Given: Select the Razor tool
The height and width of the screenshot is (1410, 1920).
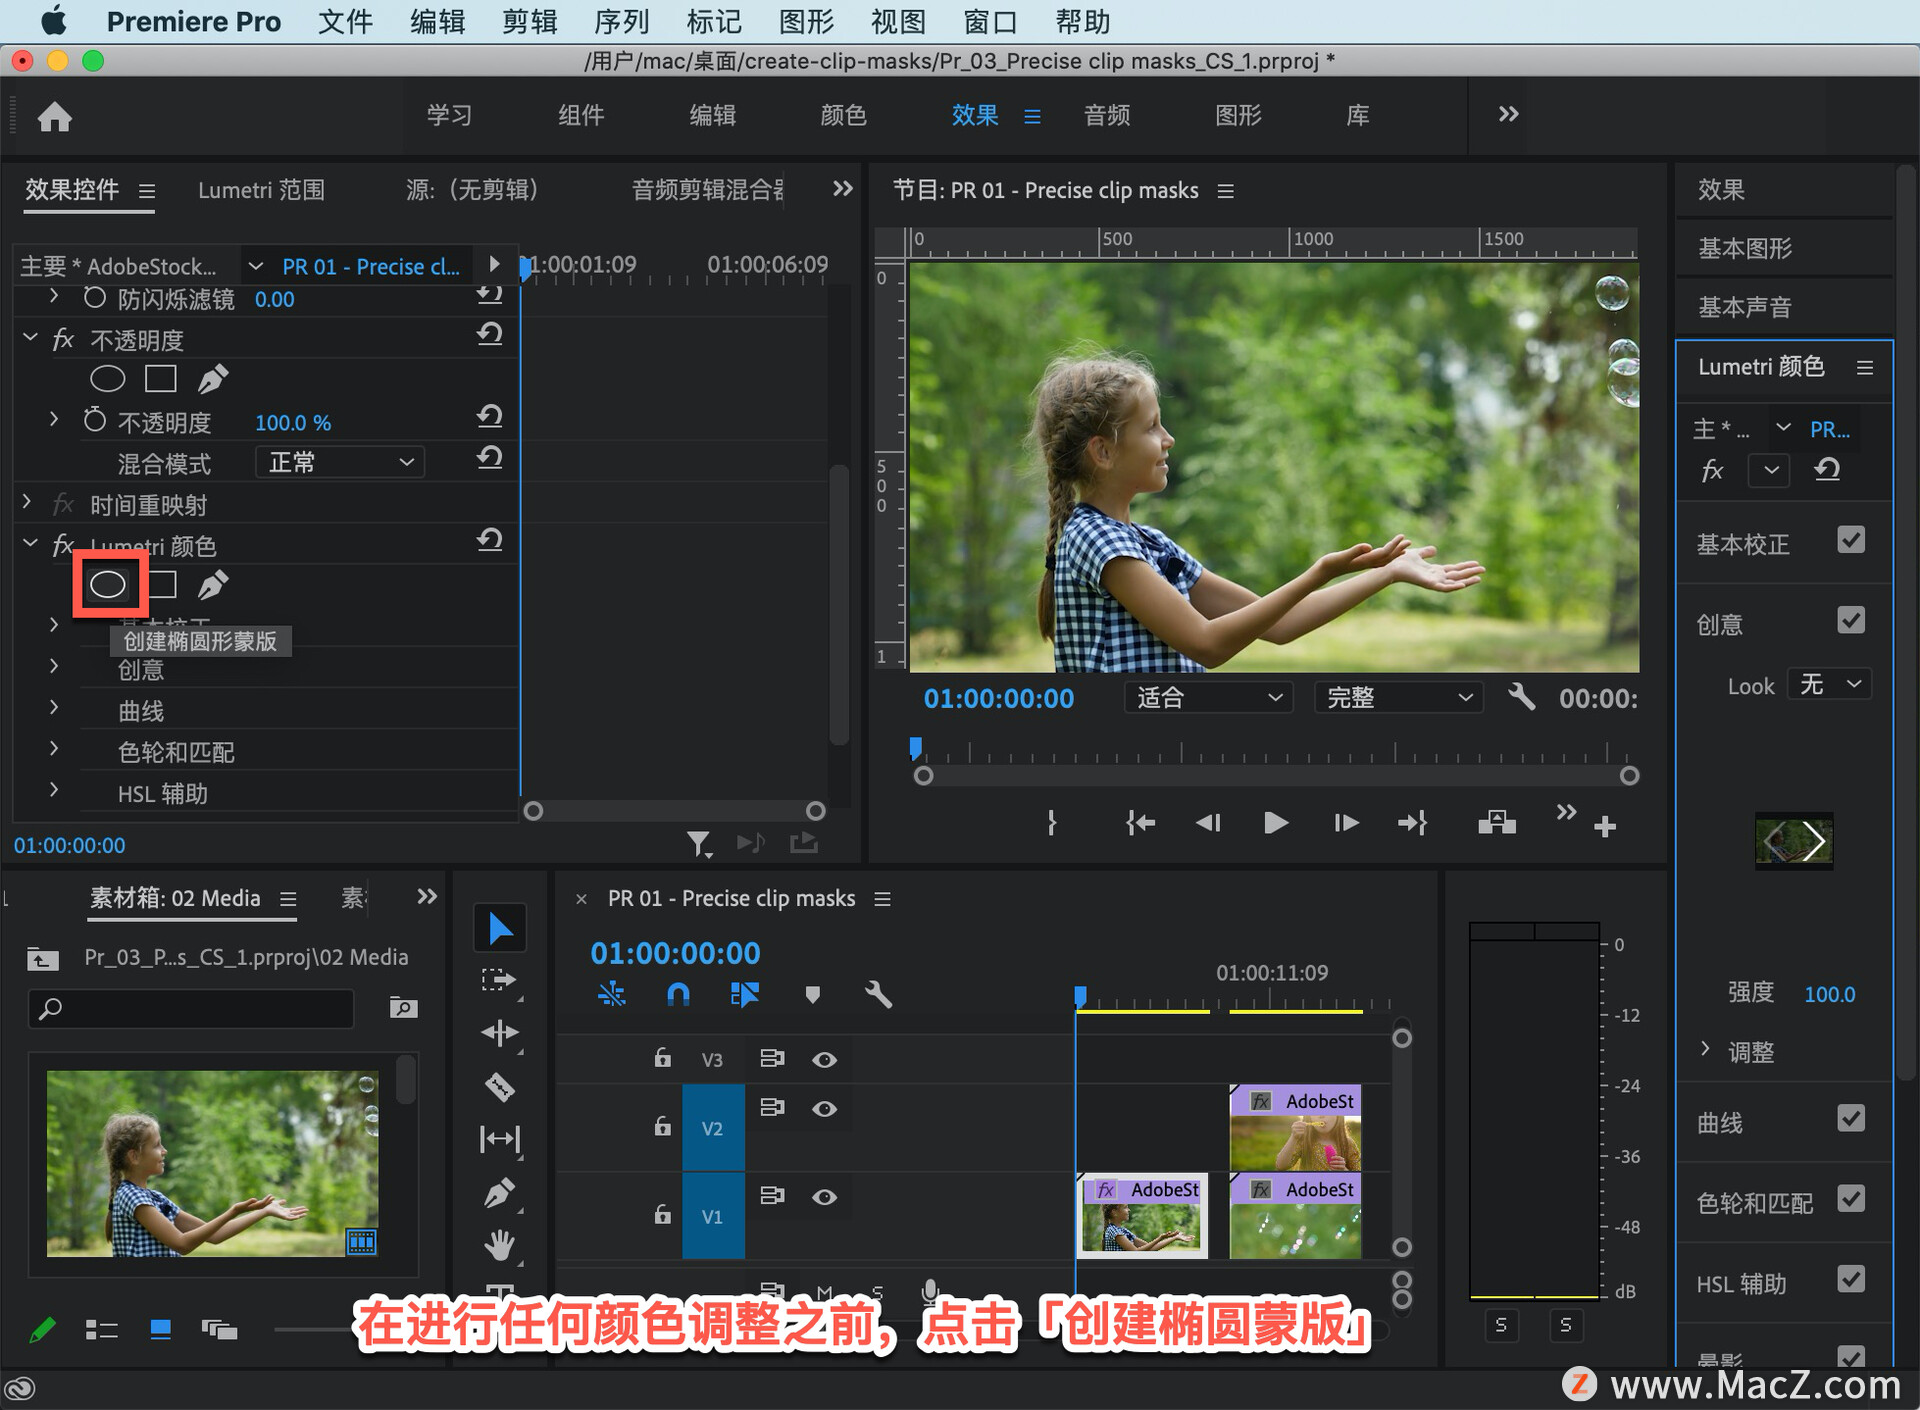Looking at the screenshot, I should pyautogui.click(x=500, y=1086).
